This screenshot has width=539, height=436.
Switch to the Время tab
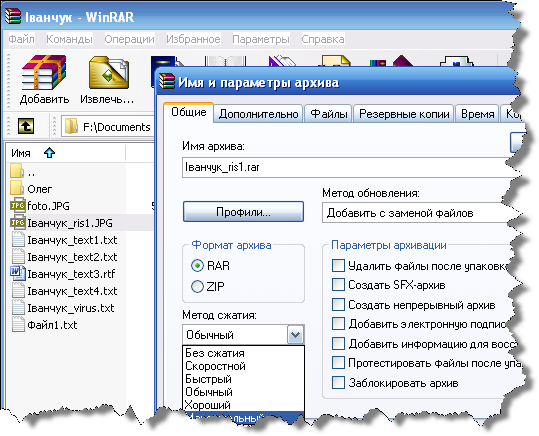pos(477,113)
